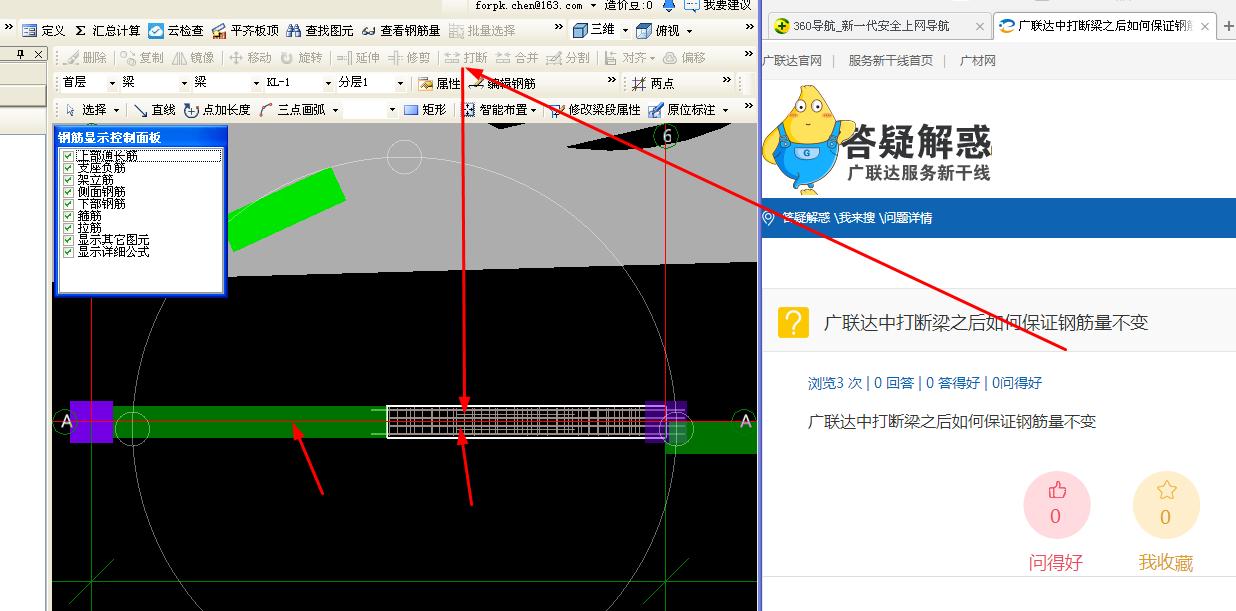Toggle 显示详细公式 checkbox

(x=68, y=252)
